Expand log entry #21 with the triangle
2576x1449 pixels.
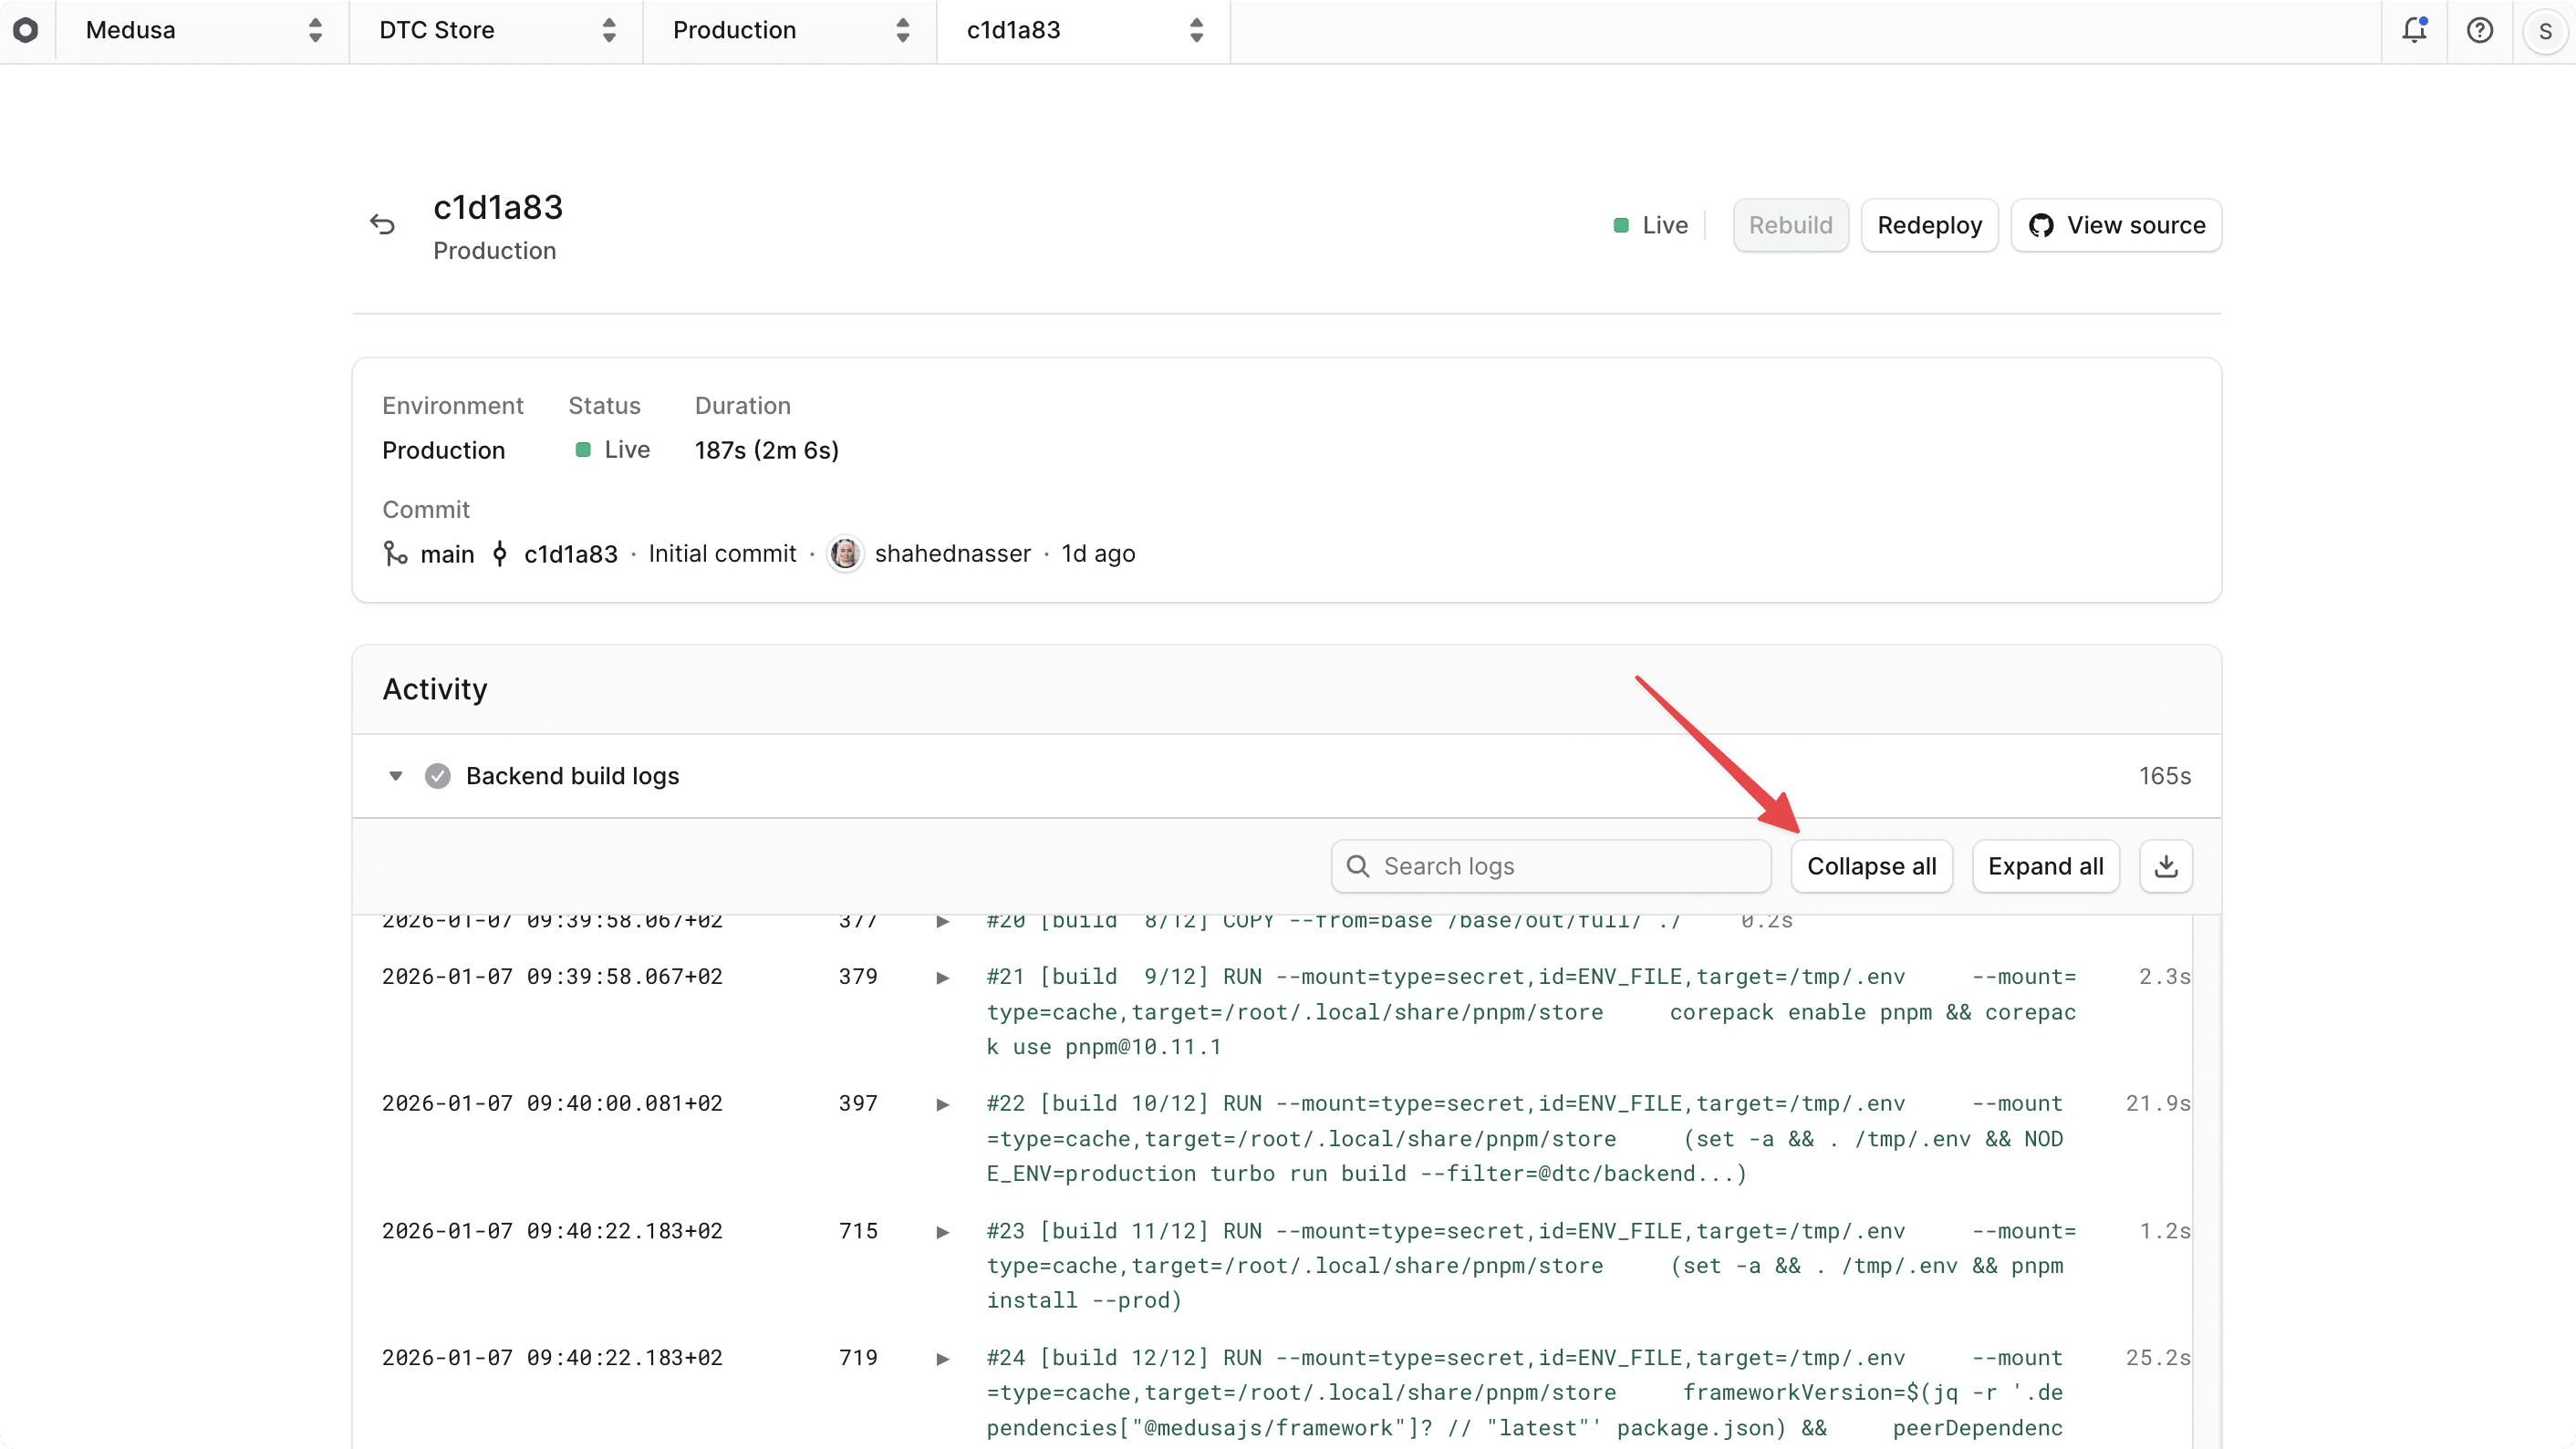click(x=941, y=978)
